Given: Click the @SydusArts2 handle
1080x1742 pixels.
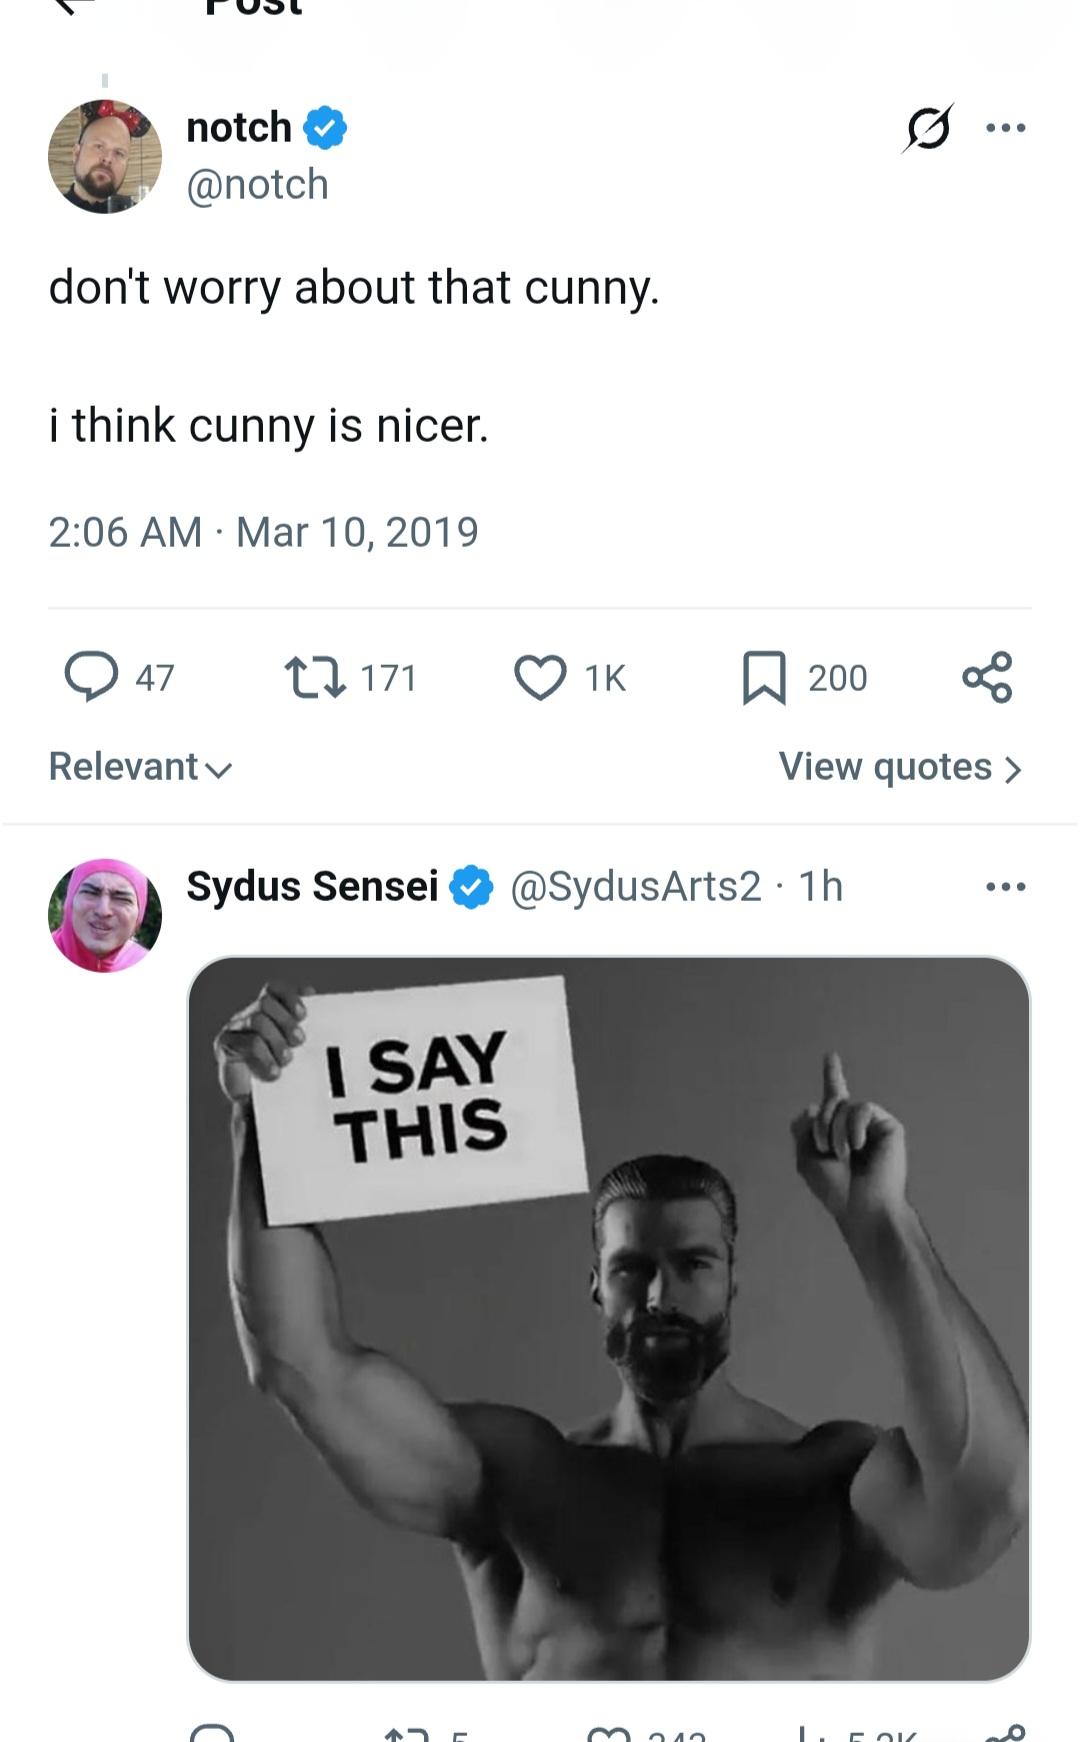Looking at the screenshot, I should click(x=636, y=887).
